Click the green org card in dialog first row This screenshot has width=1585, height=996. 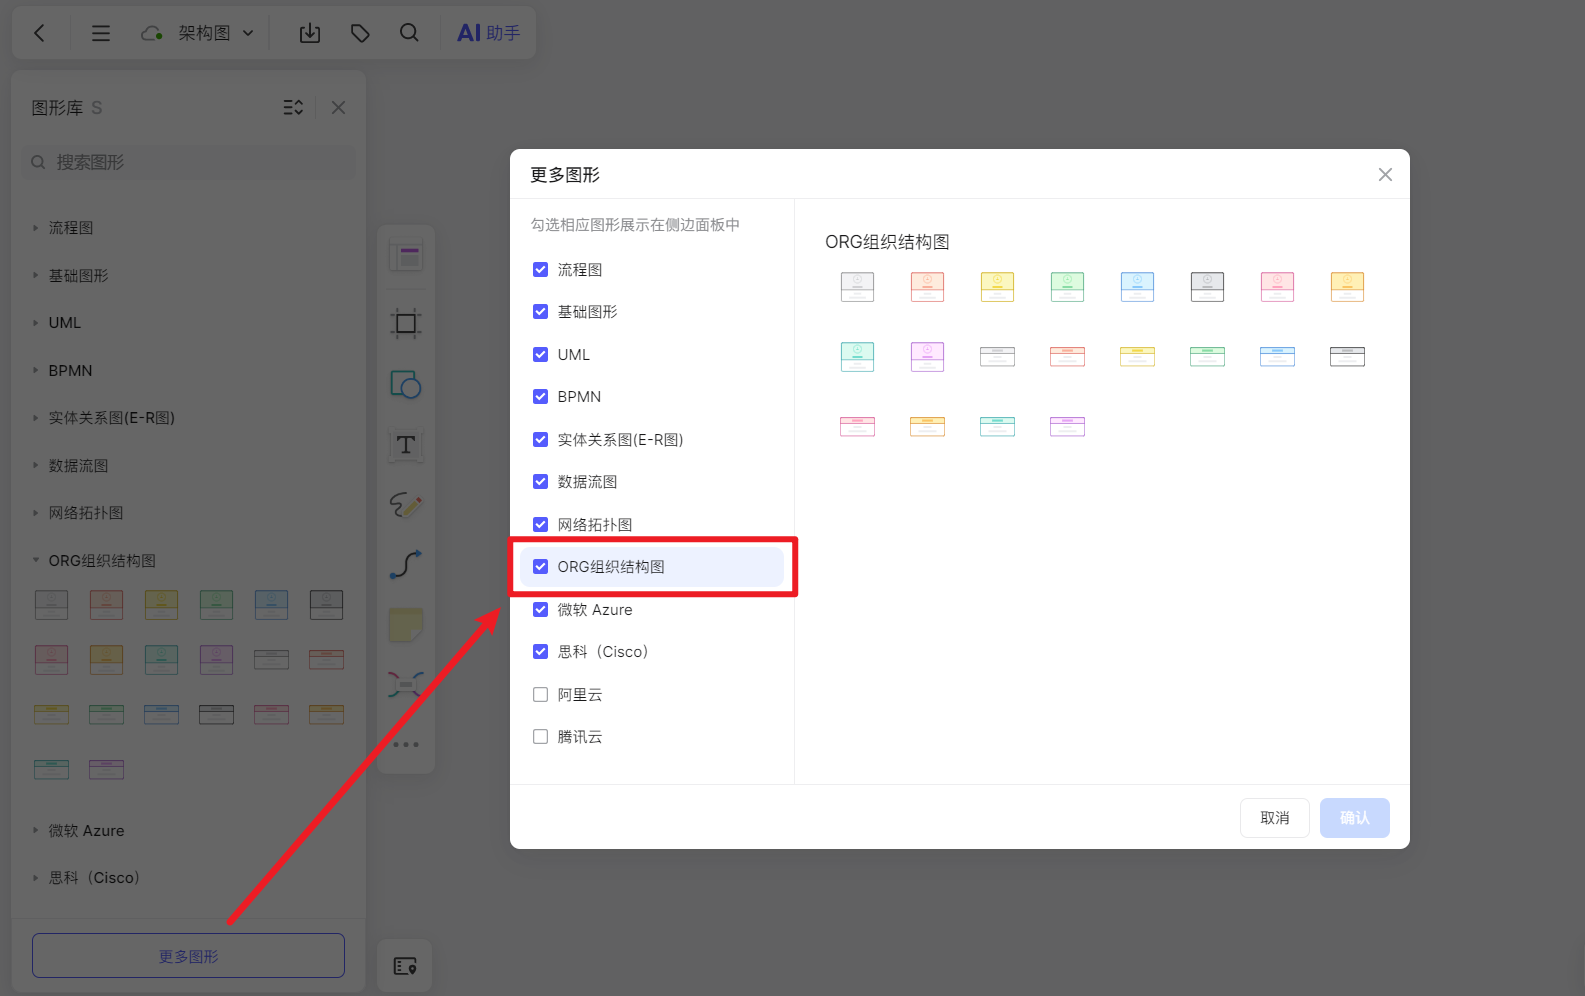pos(1067,286)
